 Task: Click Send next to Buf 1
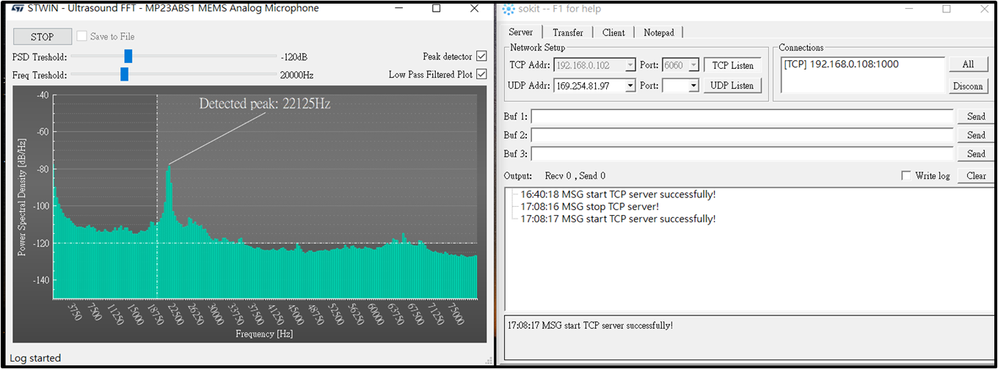[x=975, y=116]
